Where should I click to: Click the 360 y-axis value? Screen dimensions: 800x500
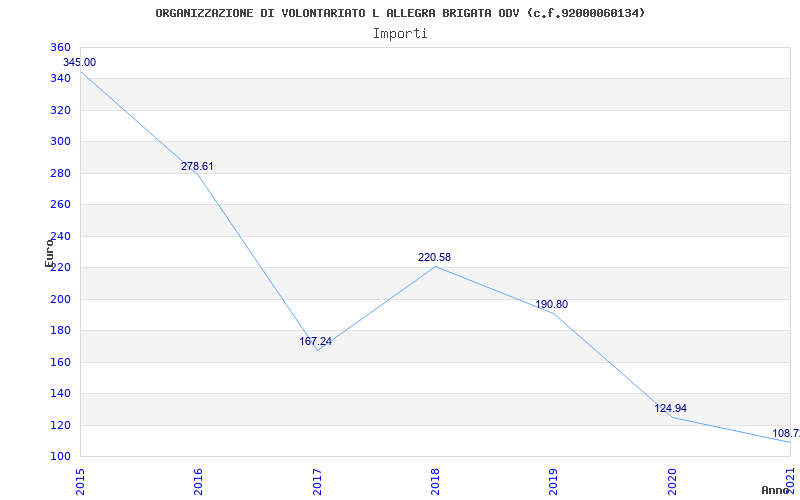coord(61,47)
